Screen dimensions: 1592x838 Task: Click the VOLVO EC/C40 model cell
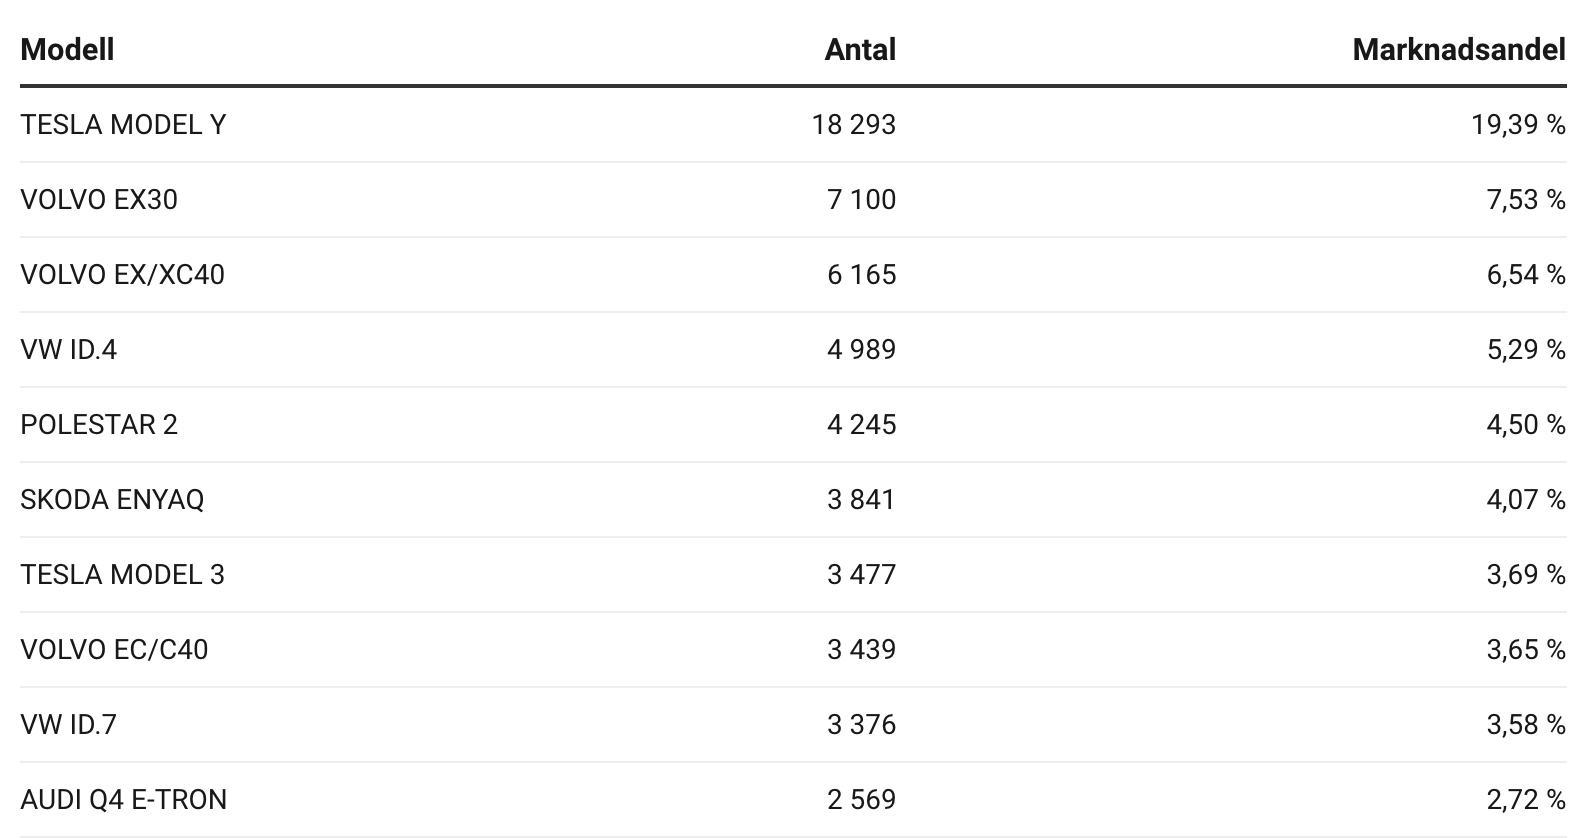pyautogui.click(x=114, y=650)
